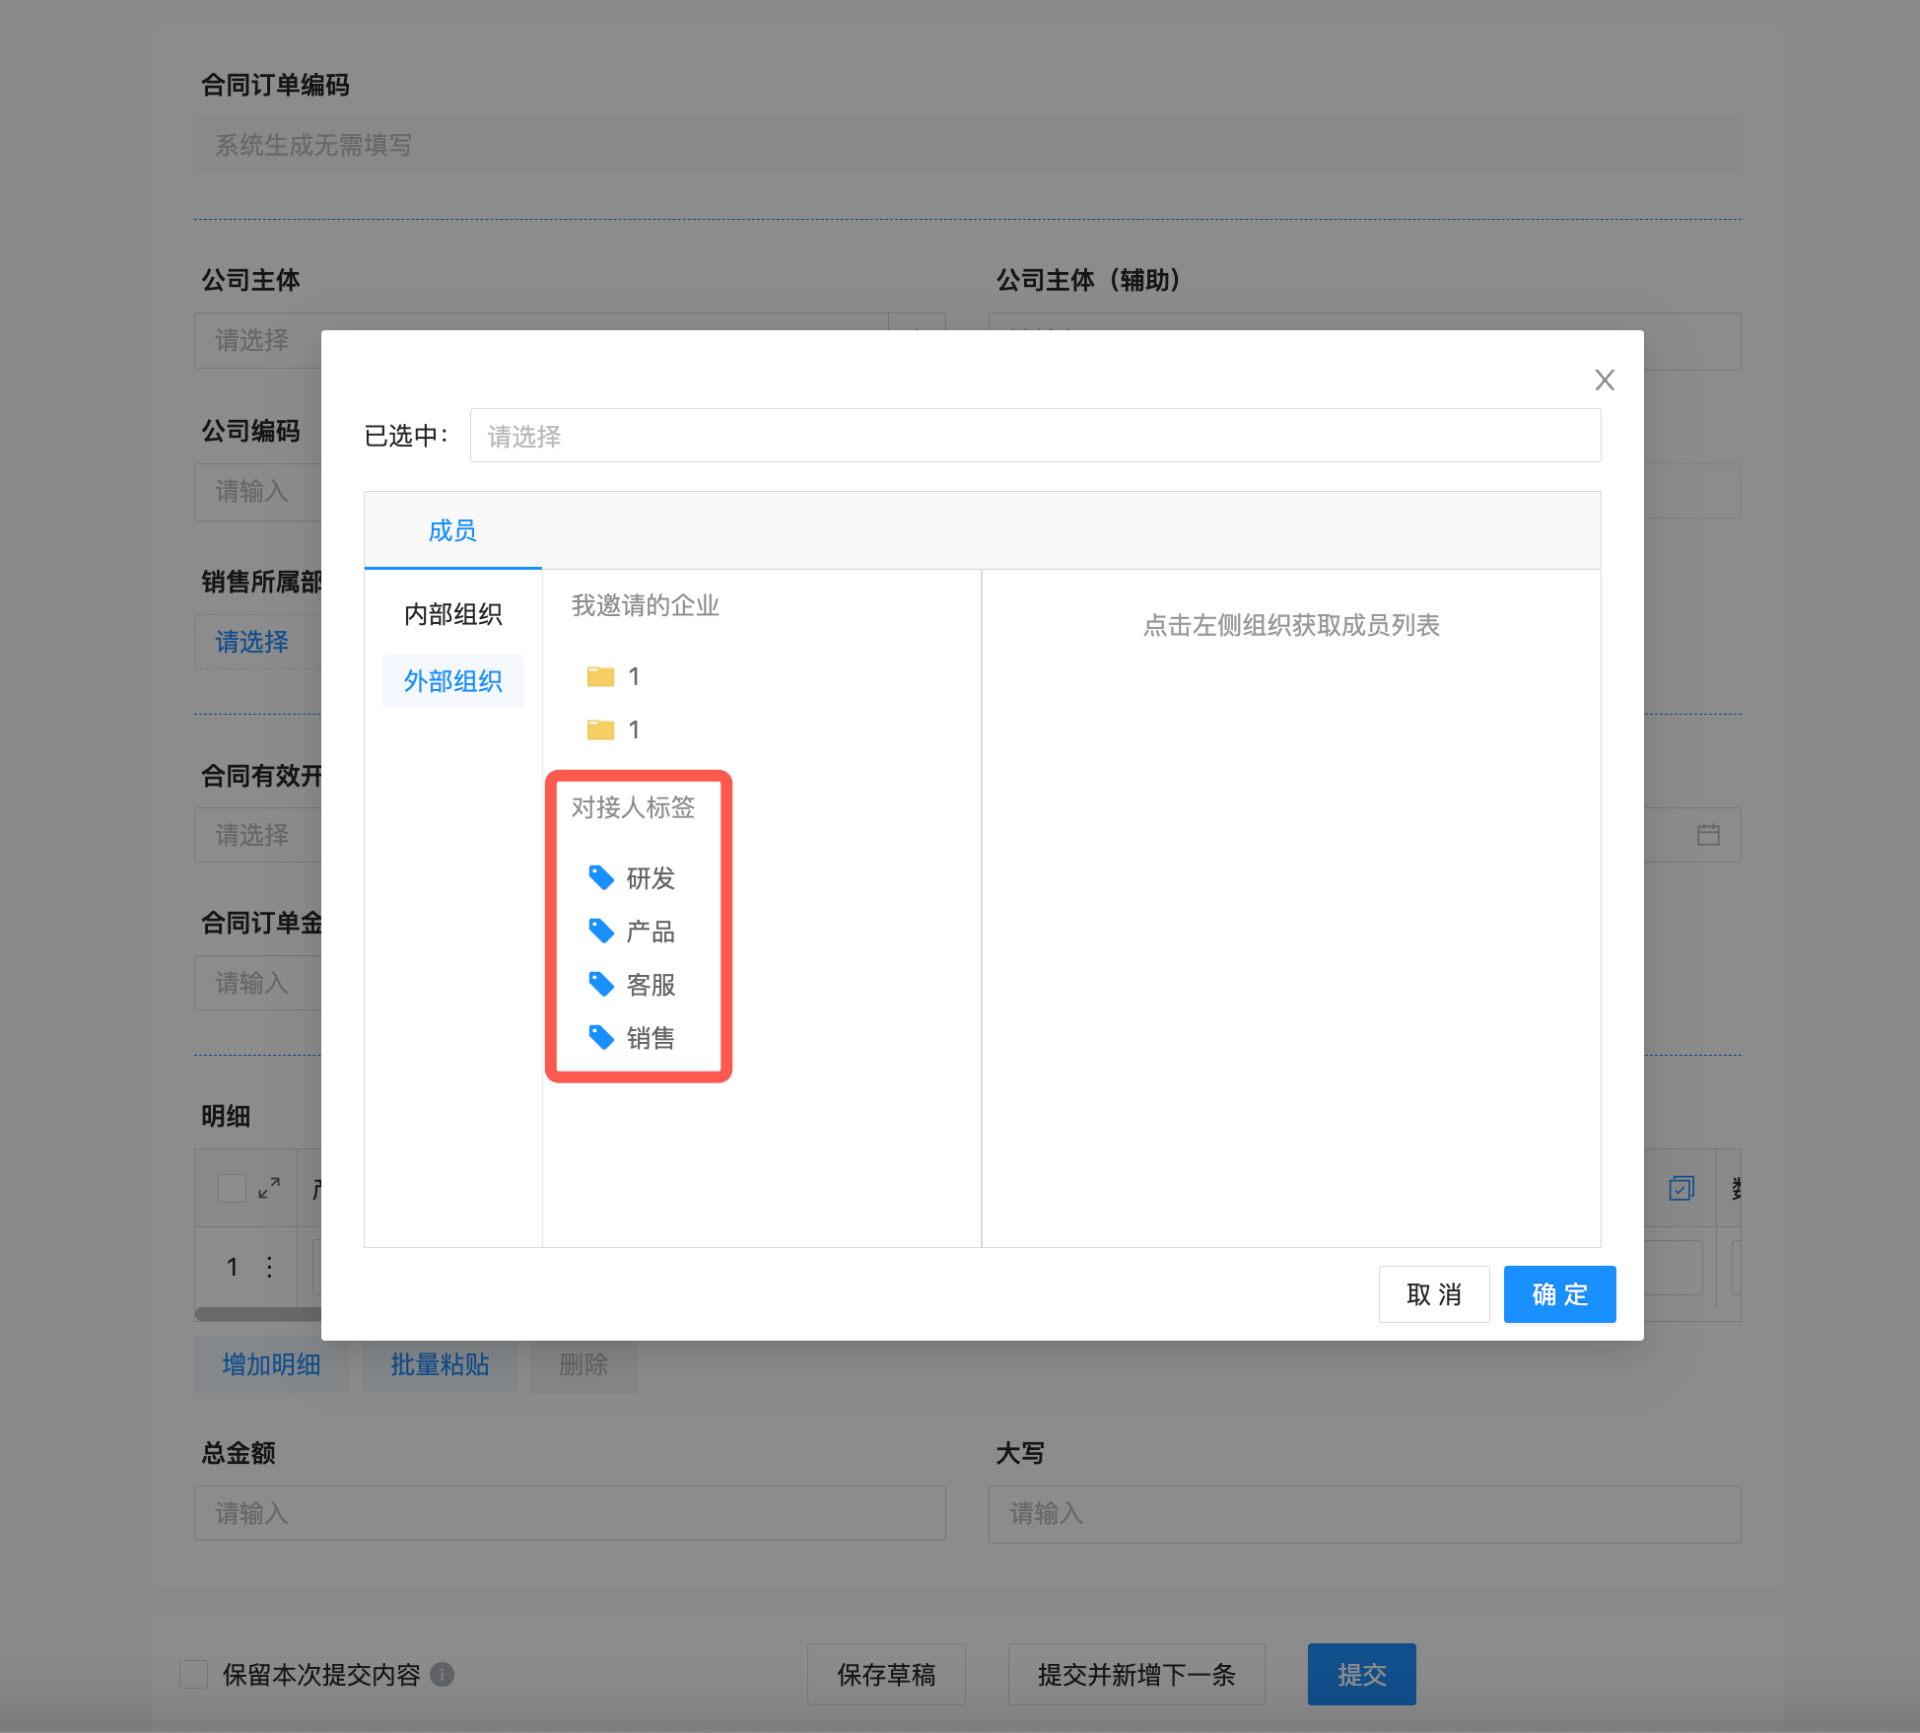This screenshot has width=1920, height=1733.
Task: Open the second folder icon named 1
Action: [x=600, y=730]
